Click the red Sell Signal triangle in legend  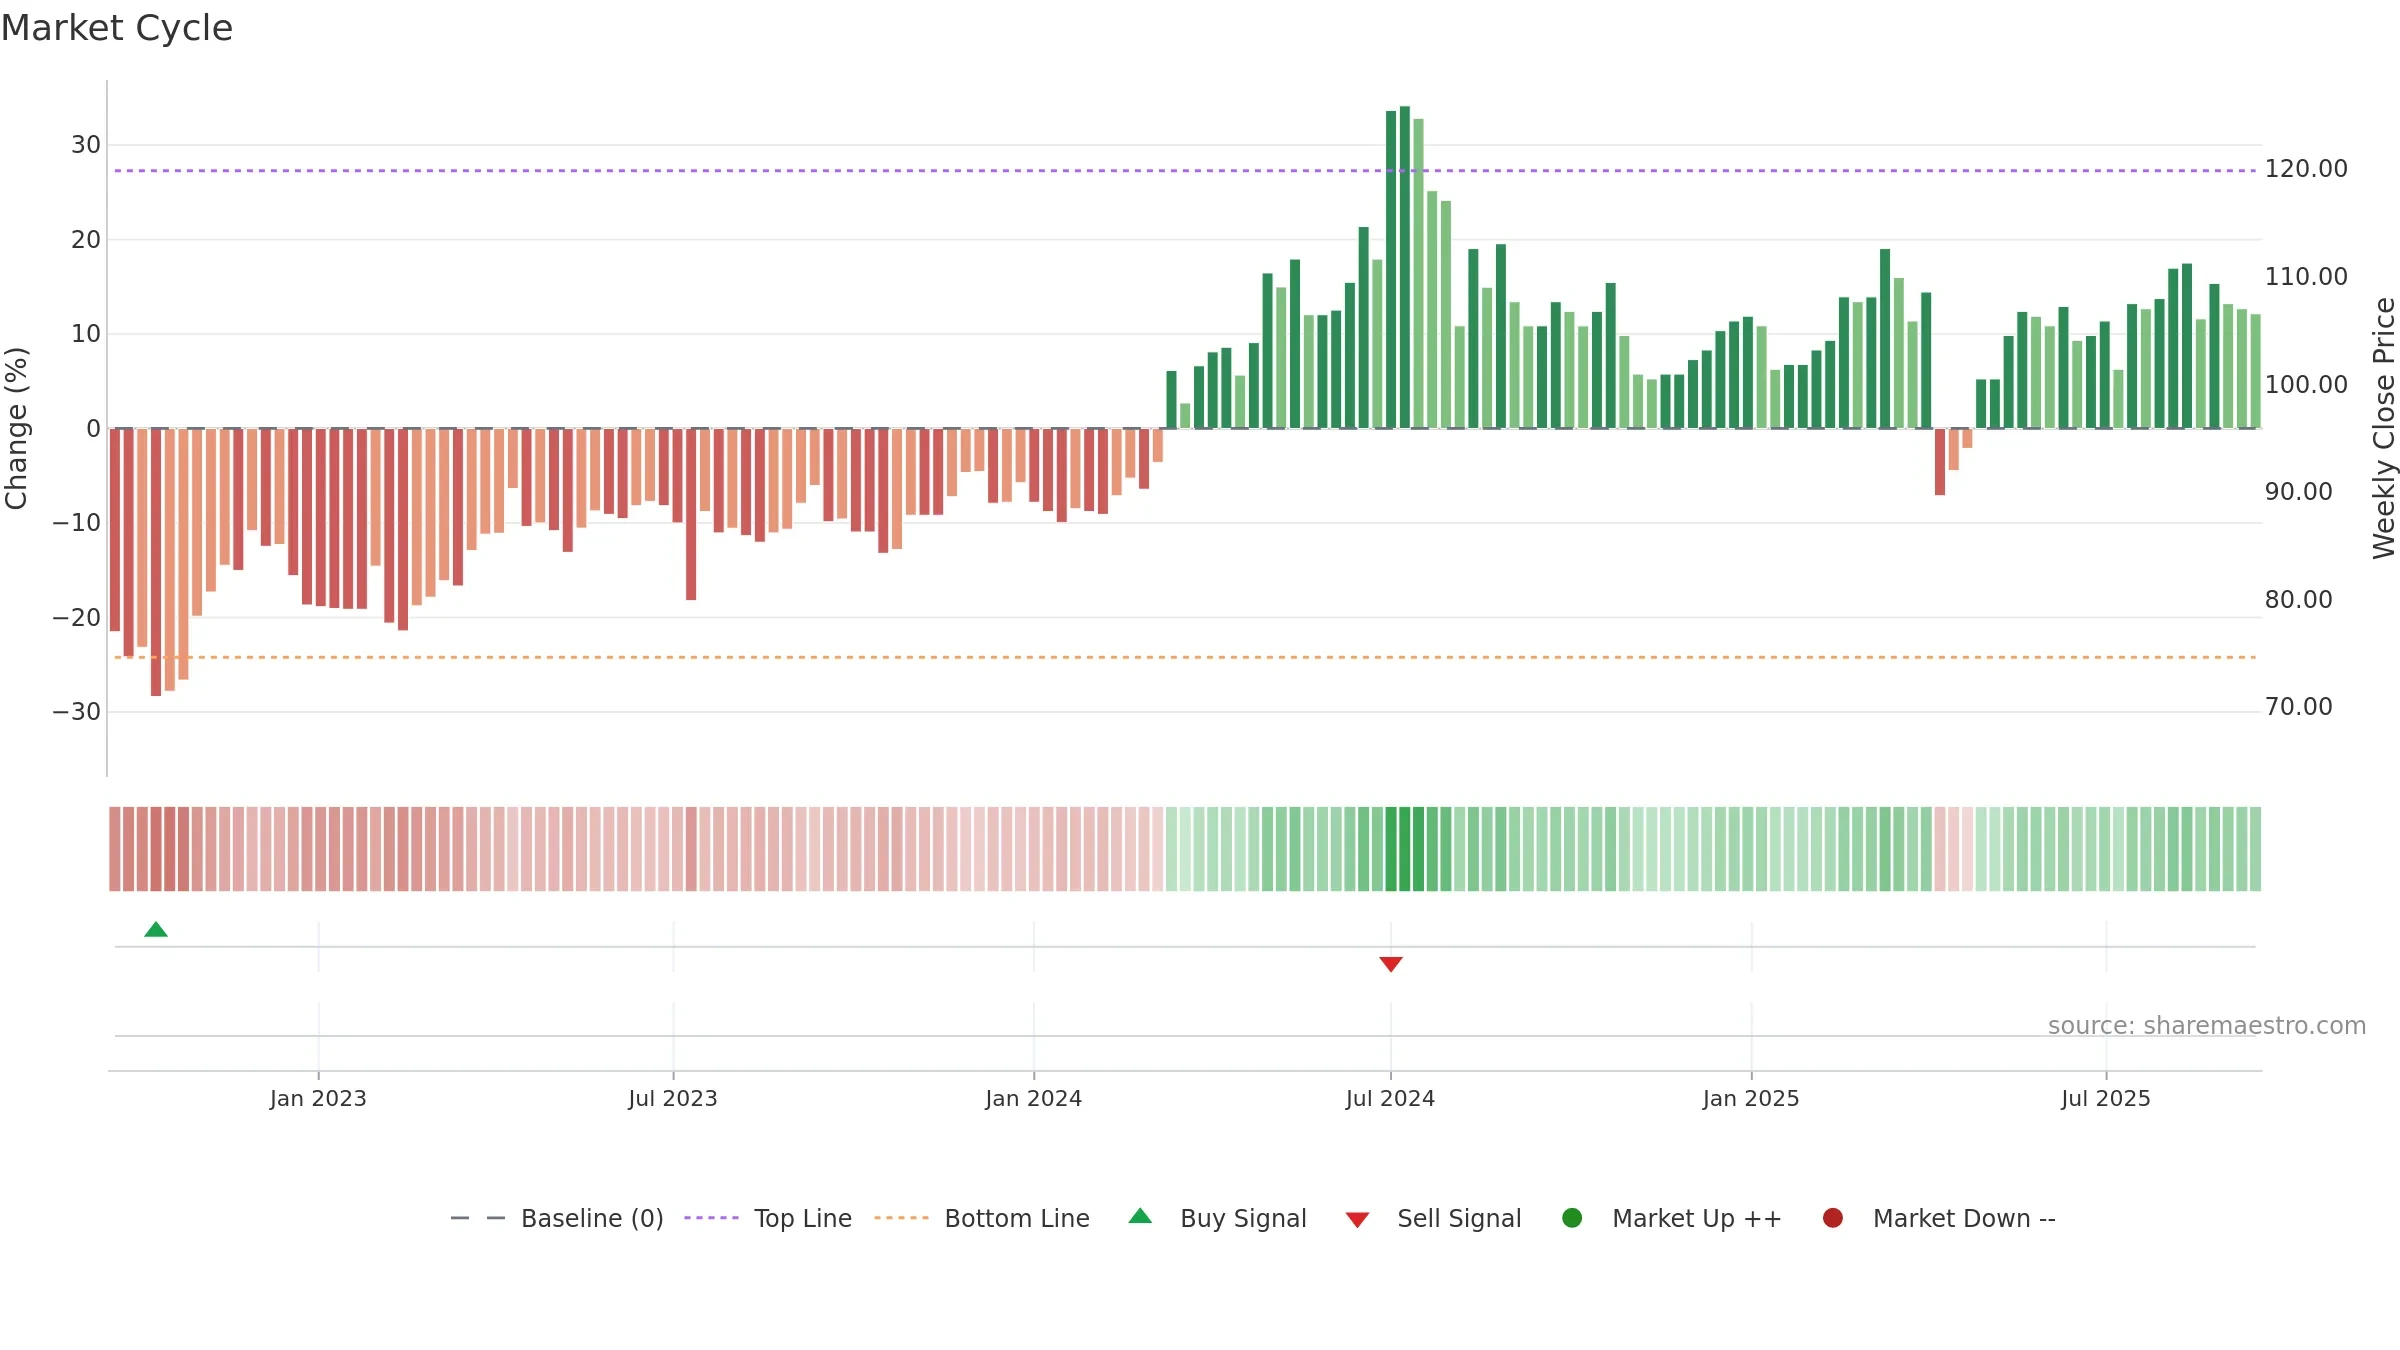coord(1357,1220)
